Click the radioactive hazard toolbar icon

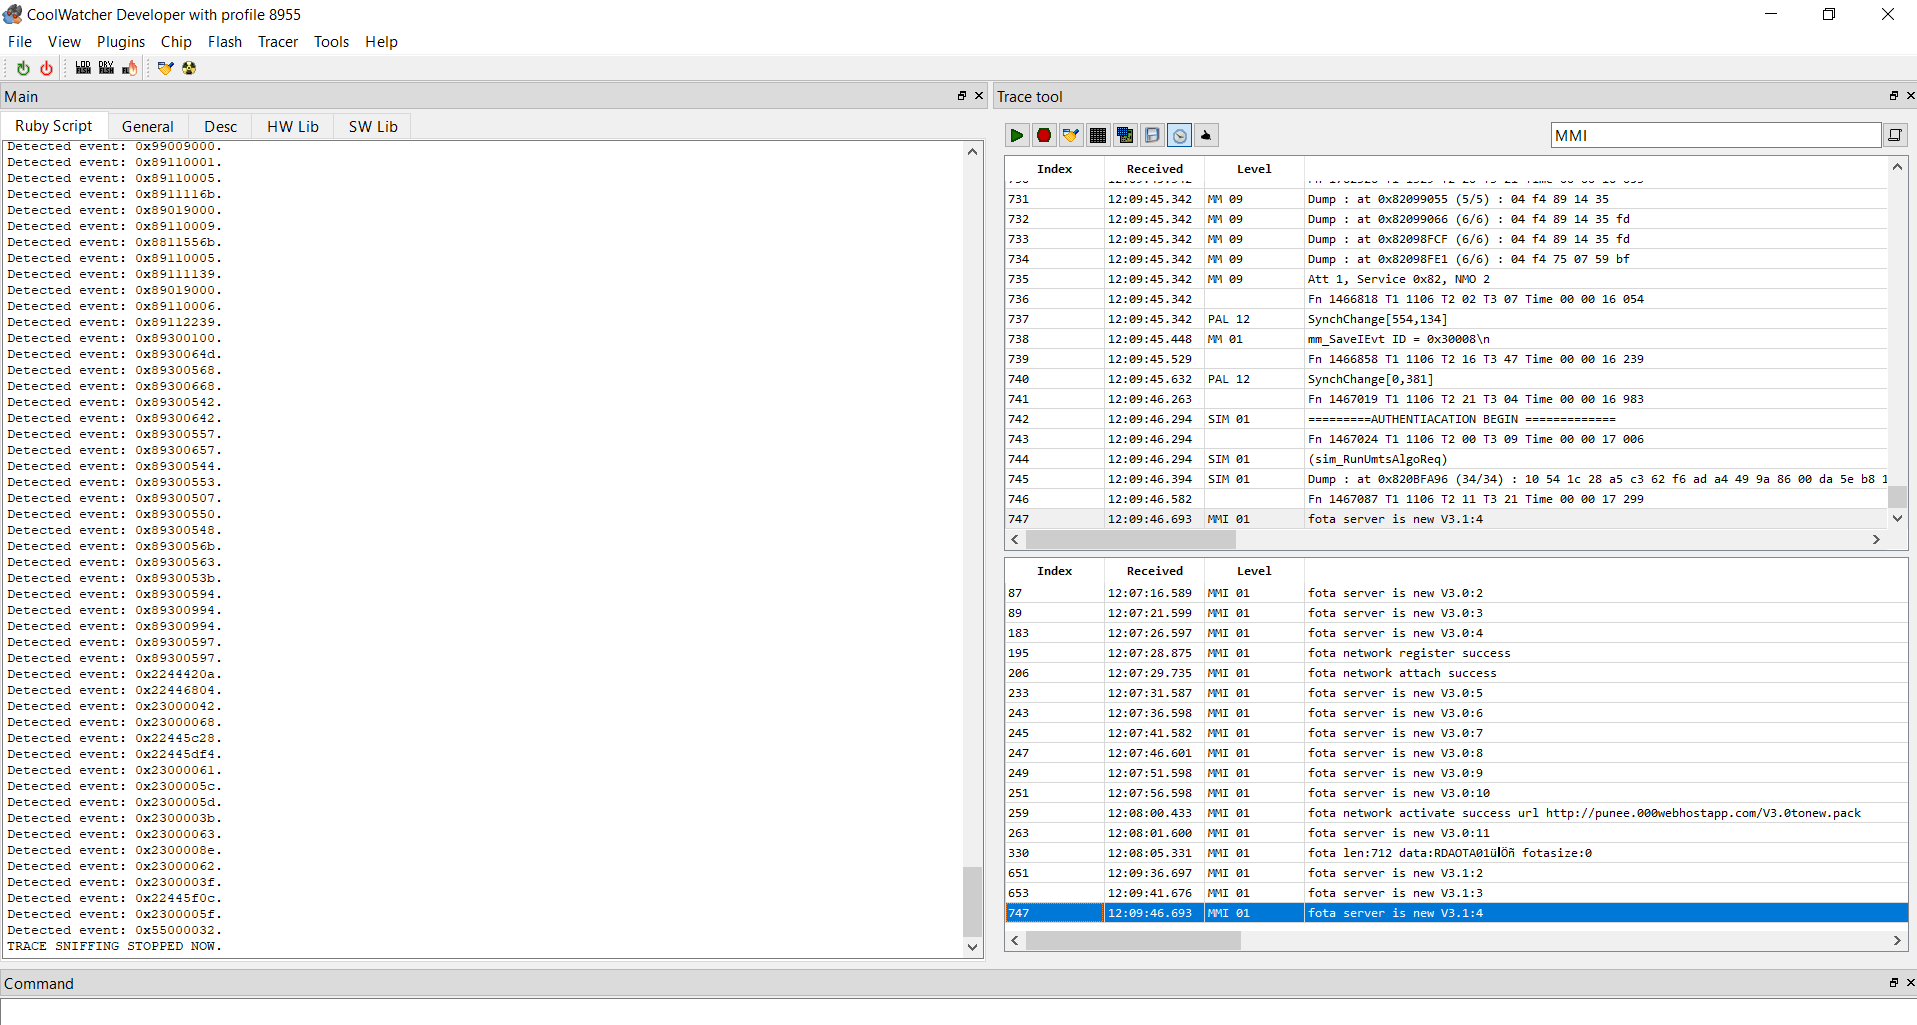189,67
